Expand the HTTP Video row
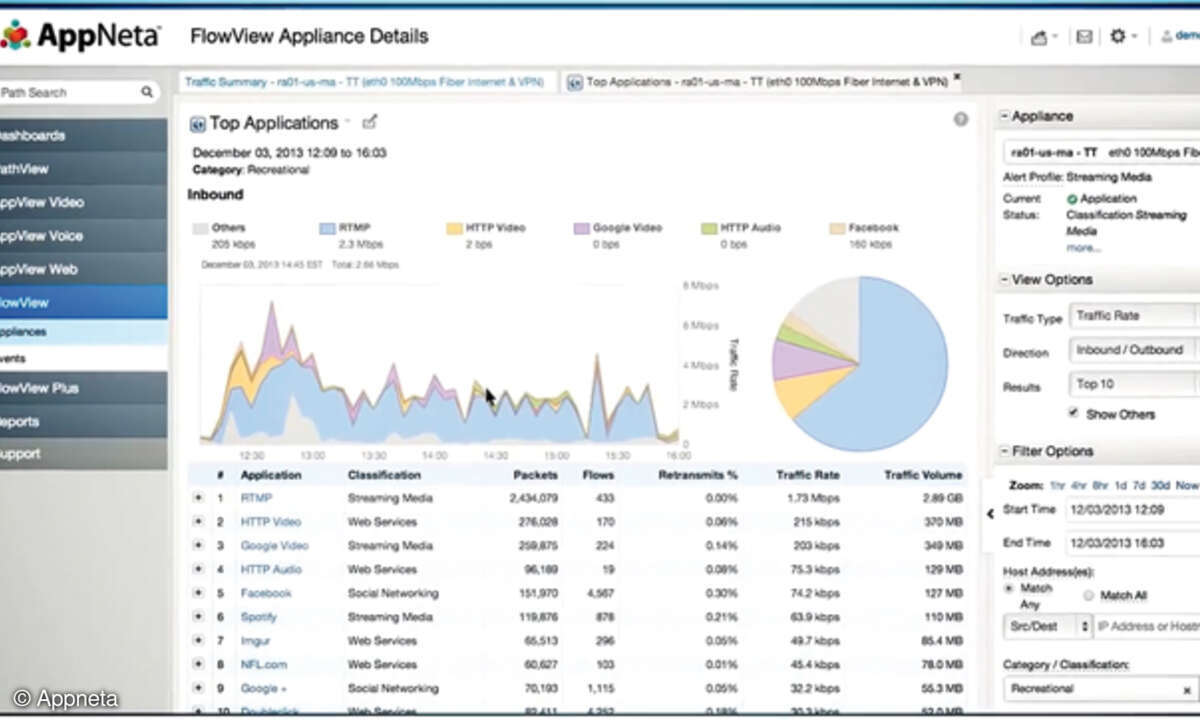The image size is (1200, 720). click(x=197, y=521)
